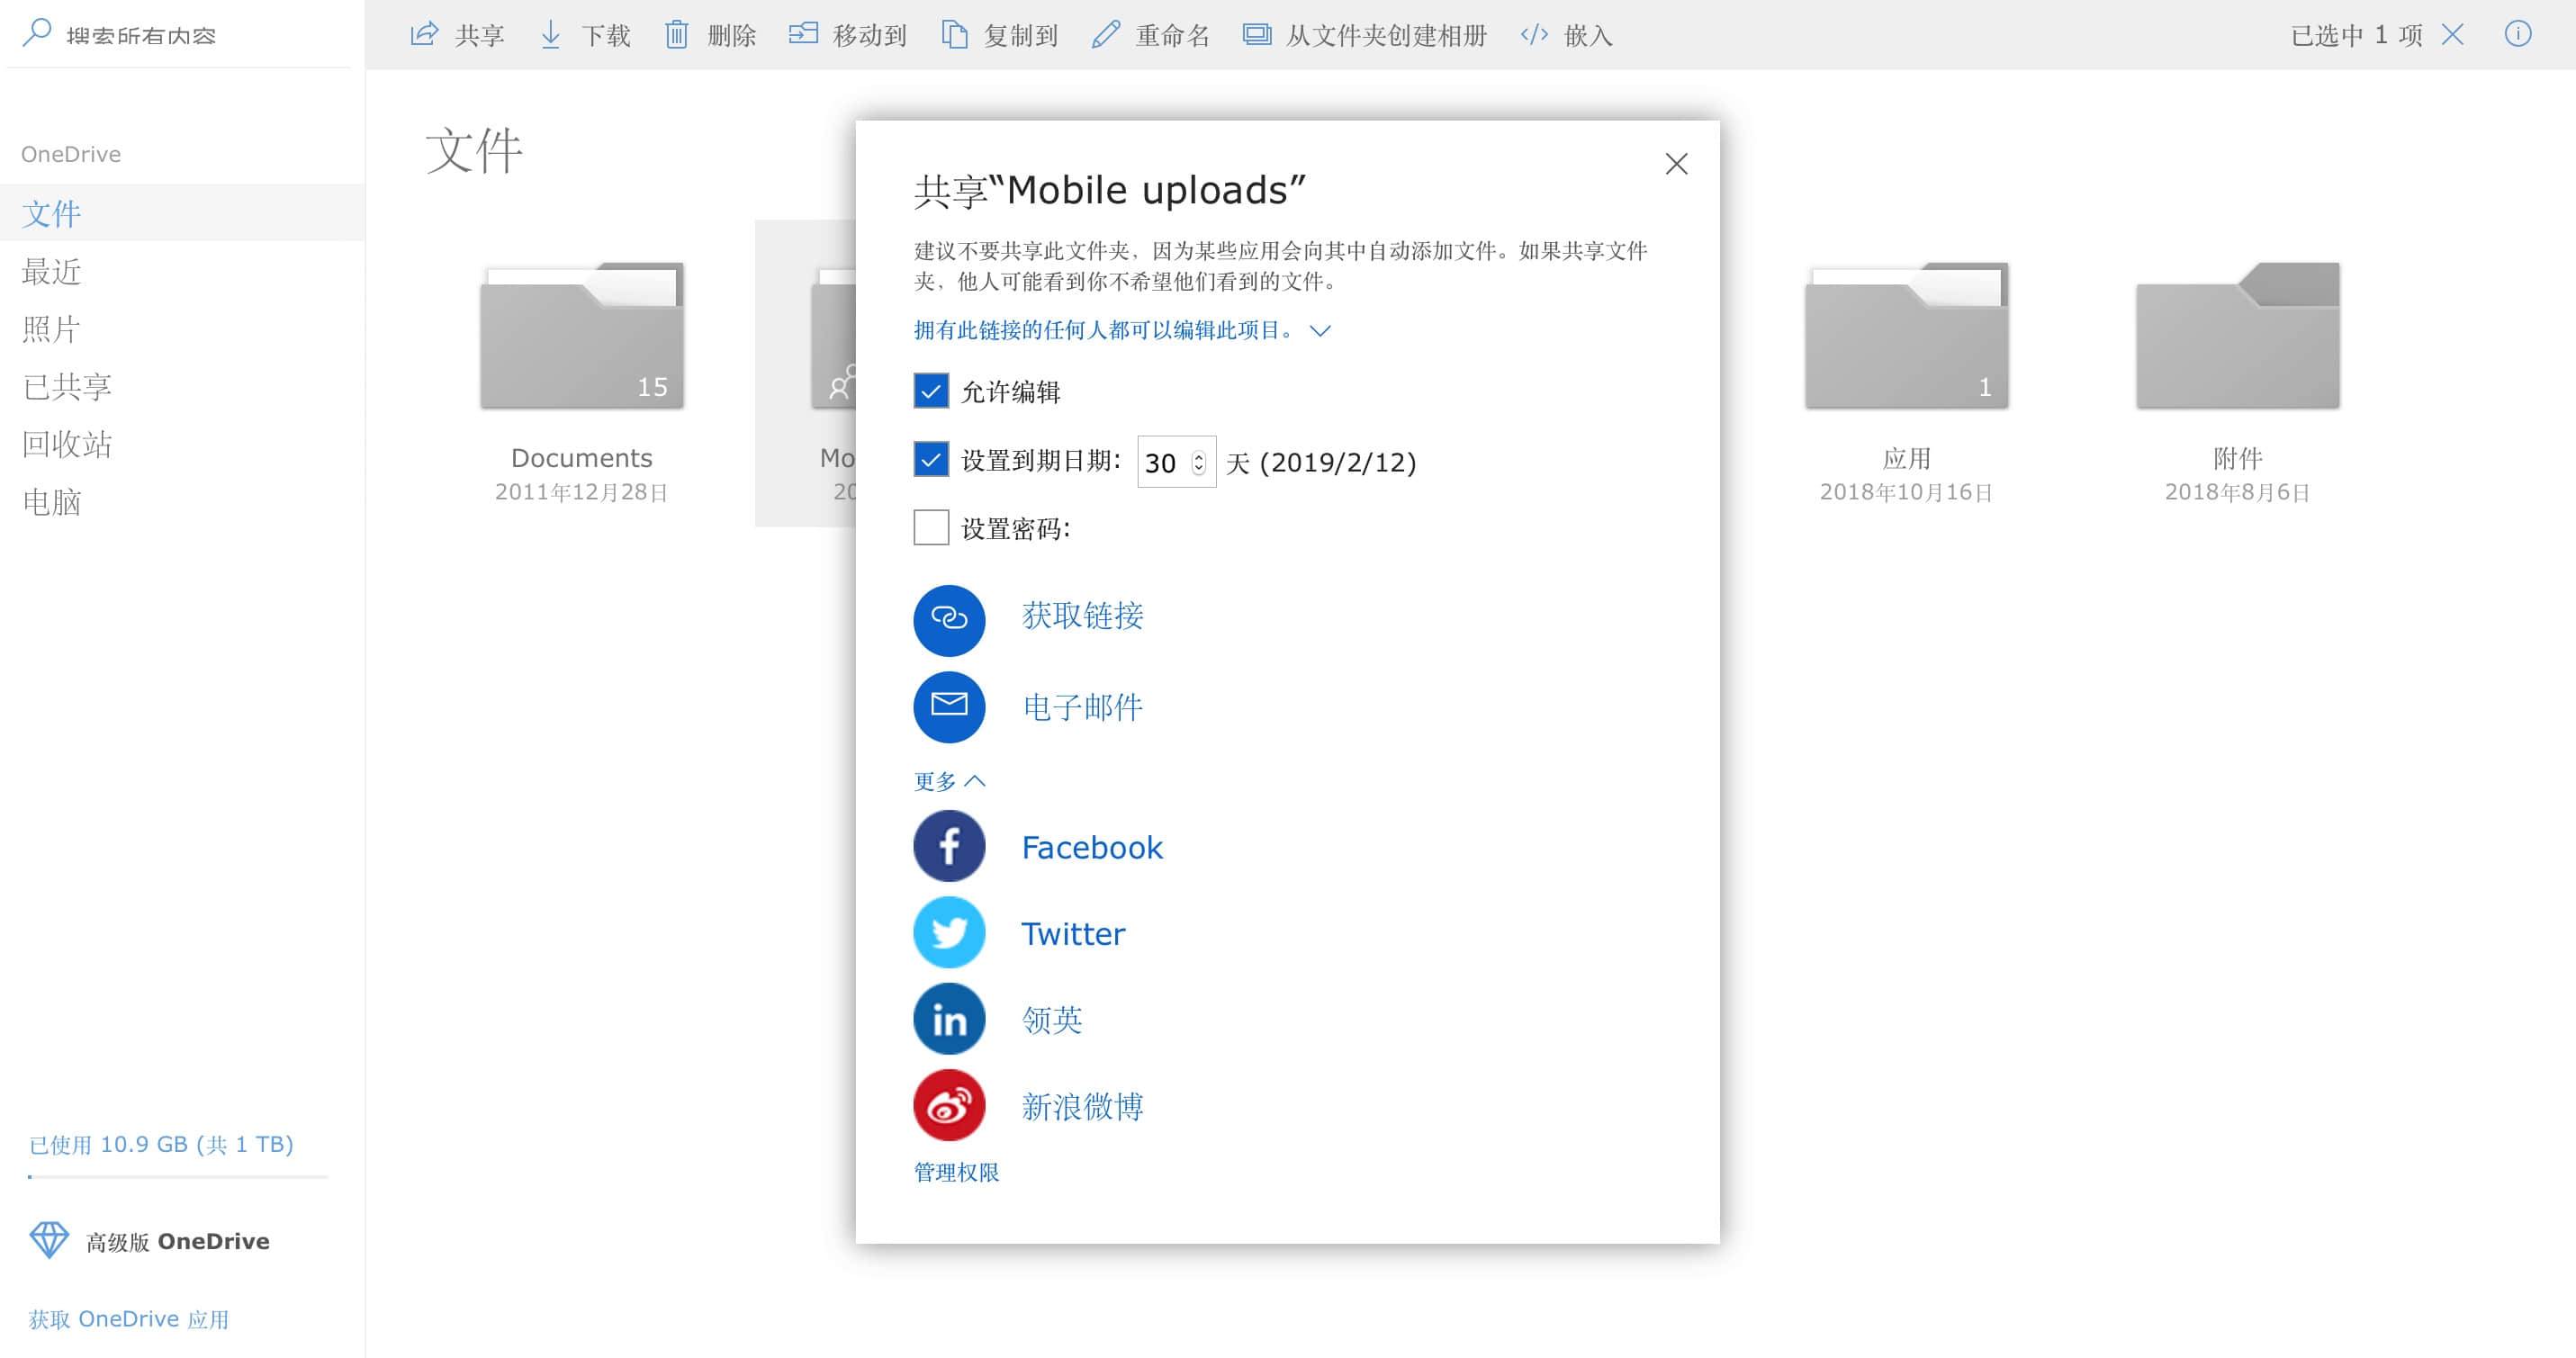Click the 复制到 copy-to icon
2576x1358 pixels.
[x=955, y=35]
